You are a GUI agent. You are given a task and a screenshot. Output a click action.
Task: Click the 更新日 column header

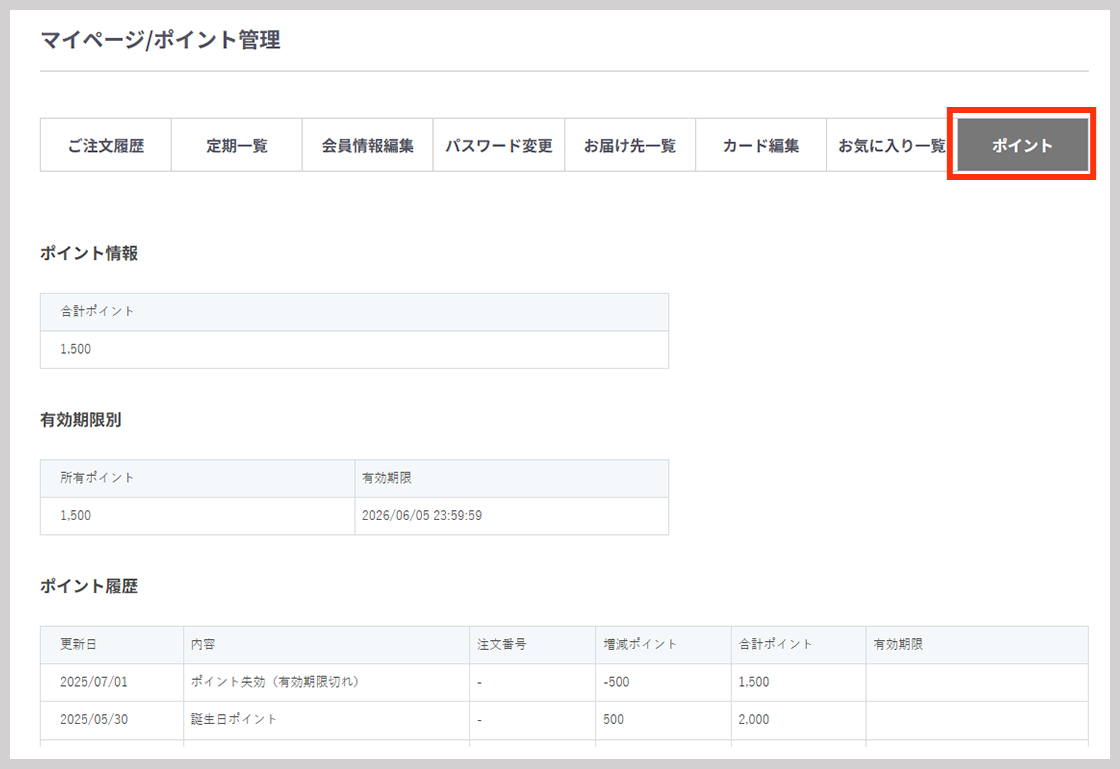[79, 645]
